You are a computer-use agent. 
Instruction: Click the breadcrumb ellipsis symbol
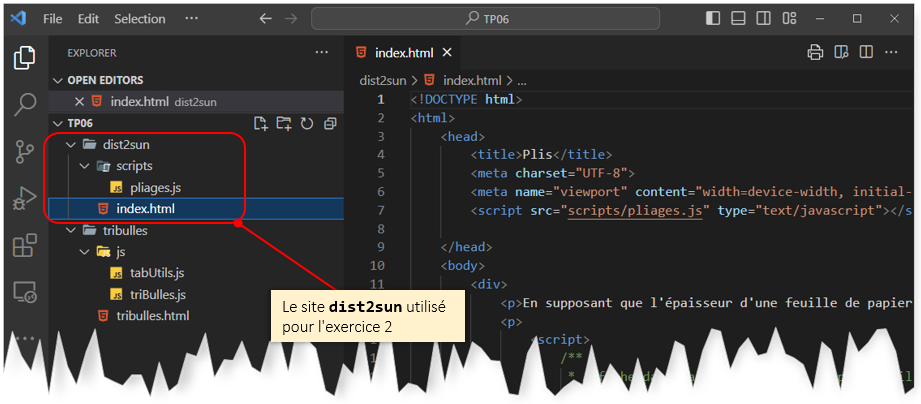(x=522, y=80)
